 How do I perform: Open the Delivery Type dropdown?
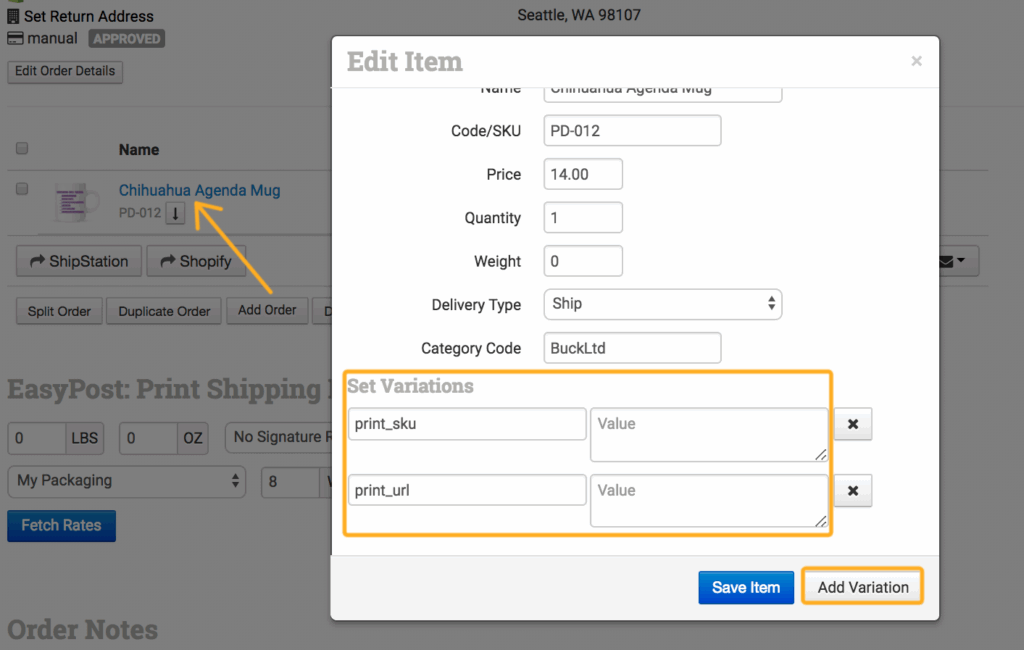tap(662, 304)
